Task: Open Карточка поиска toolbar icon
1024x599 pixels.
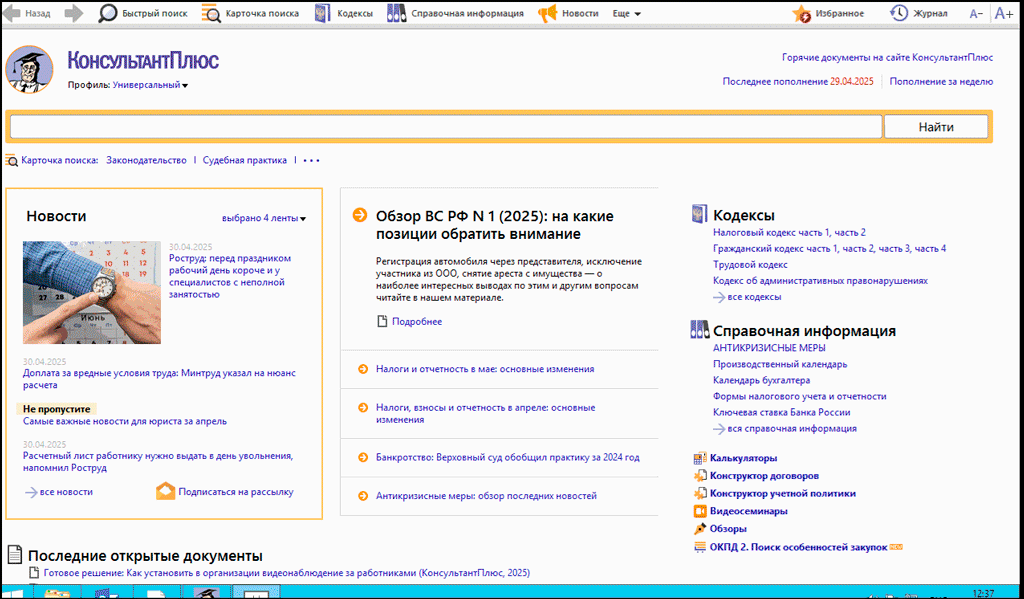Action: [211, 13]
